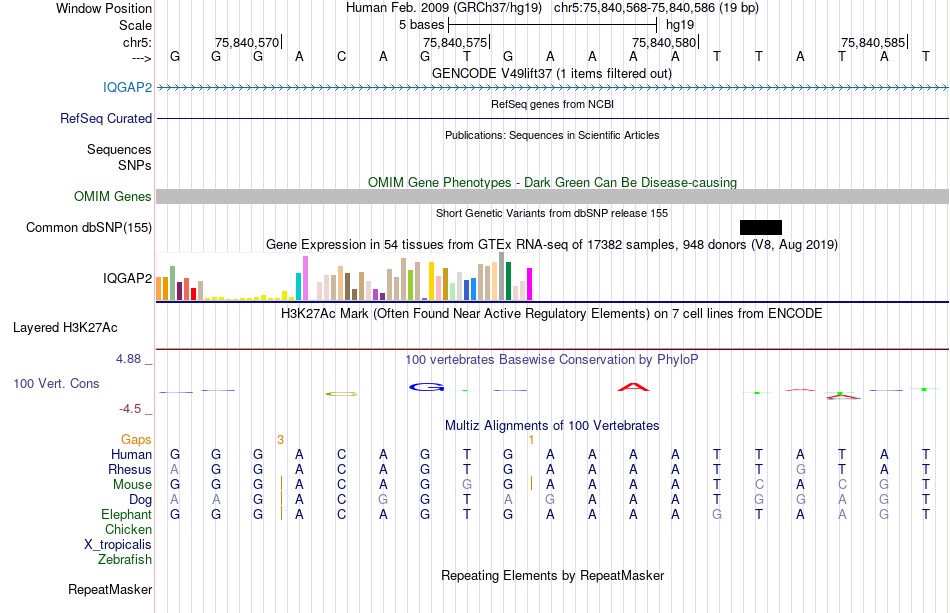The height and width of the screenshot is (613, 950).
Task: Click the Dog species label
Action: [x=140, y=500]
